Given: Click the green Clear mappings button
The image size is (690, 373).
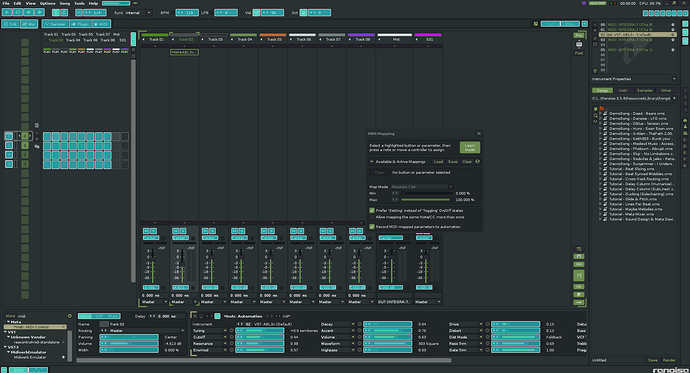Looking at the screenshot, I should coord(467,162).
